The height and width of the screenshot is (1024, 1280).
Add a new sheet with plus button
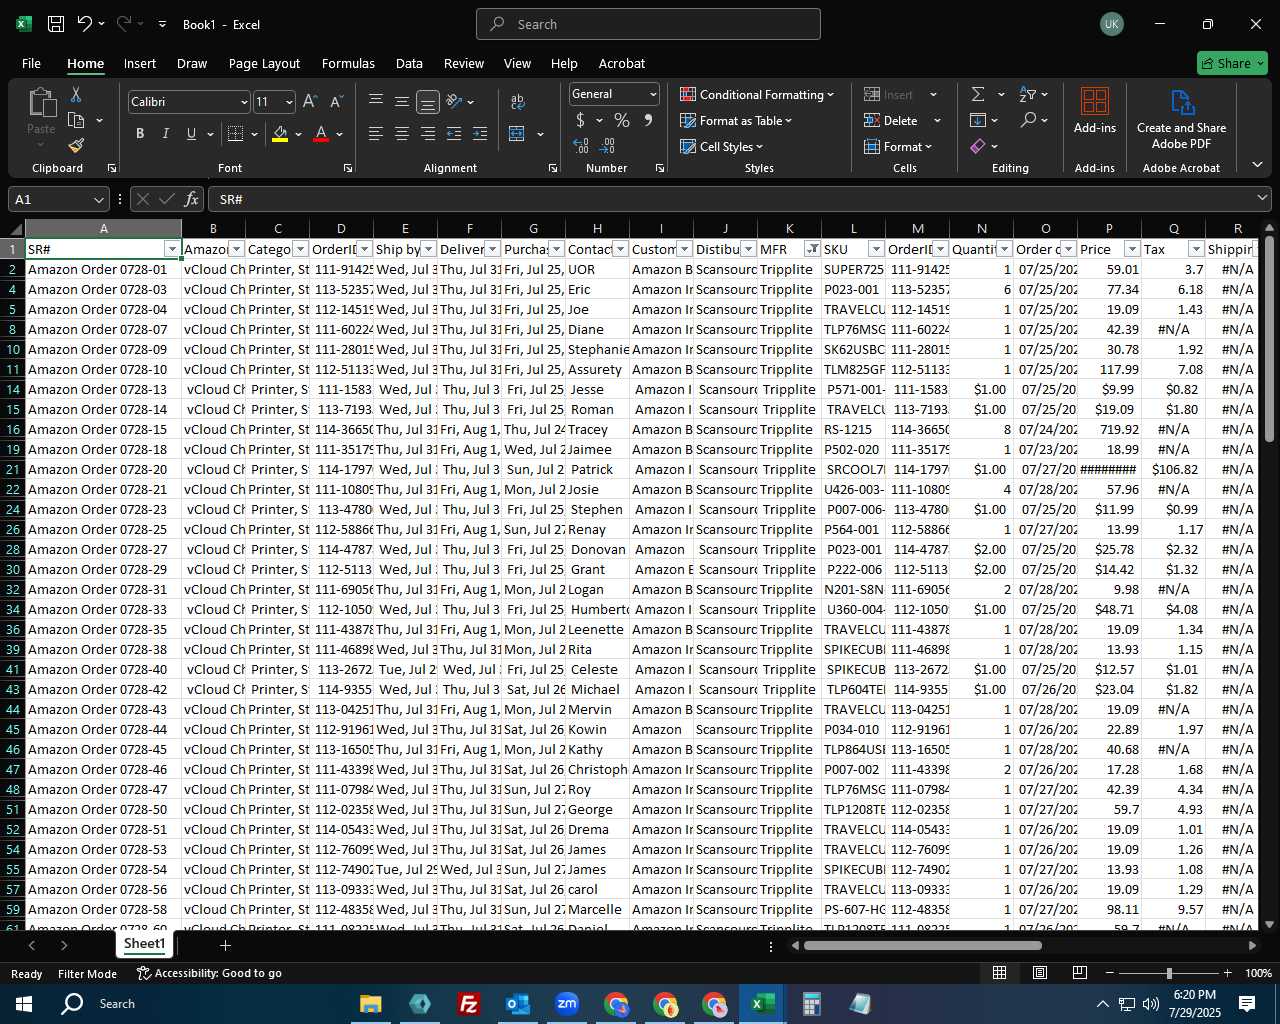[x=226, y=945]
